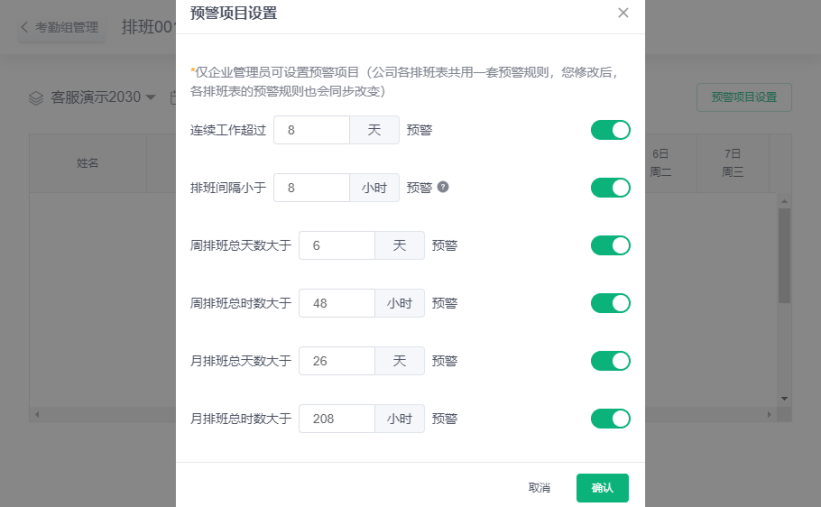This screenshot has width=821, height=507.
Task: Toggle the 周排班总时数大于 warning switch
Action: pyautogui.click(x=611, y=303)
